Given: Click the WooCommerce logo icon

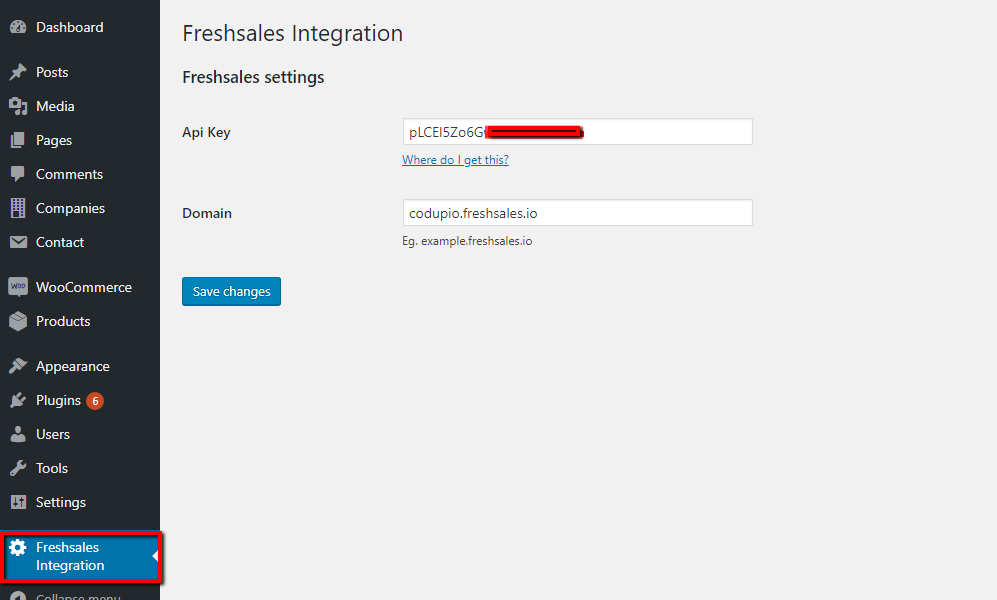Looking at the screenshot, I should point(18,287).
